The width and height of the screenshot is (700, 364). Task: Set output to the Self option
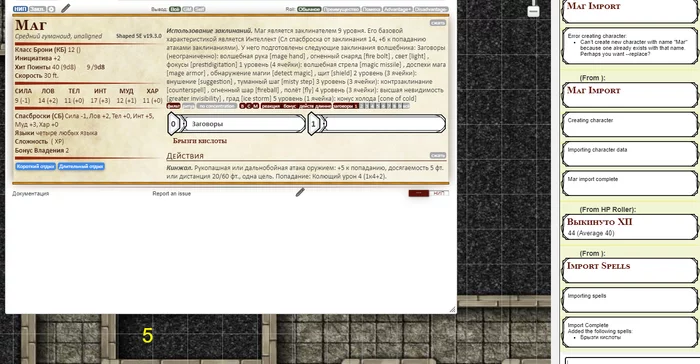(x=200, y=9)
